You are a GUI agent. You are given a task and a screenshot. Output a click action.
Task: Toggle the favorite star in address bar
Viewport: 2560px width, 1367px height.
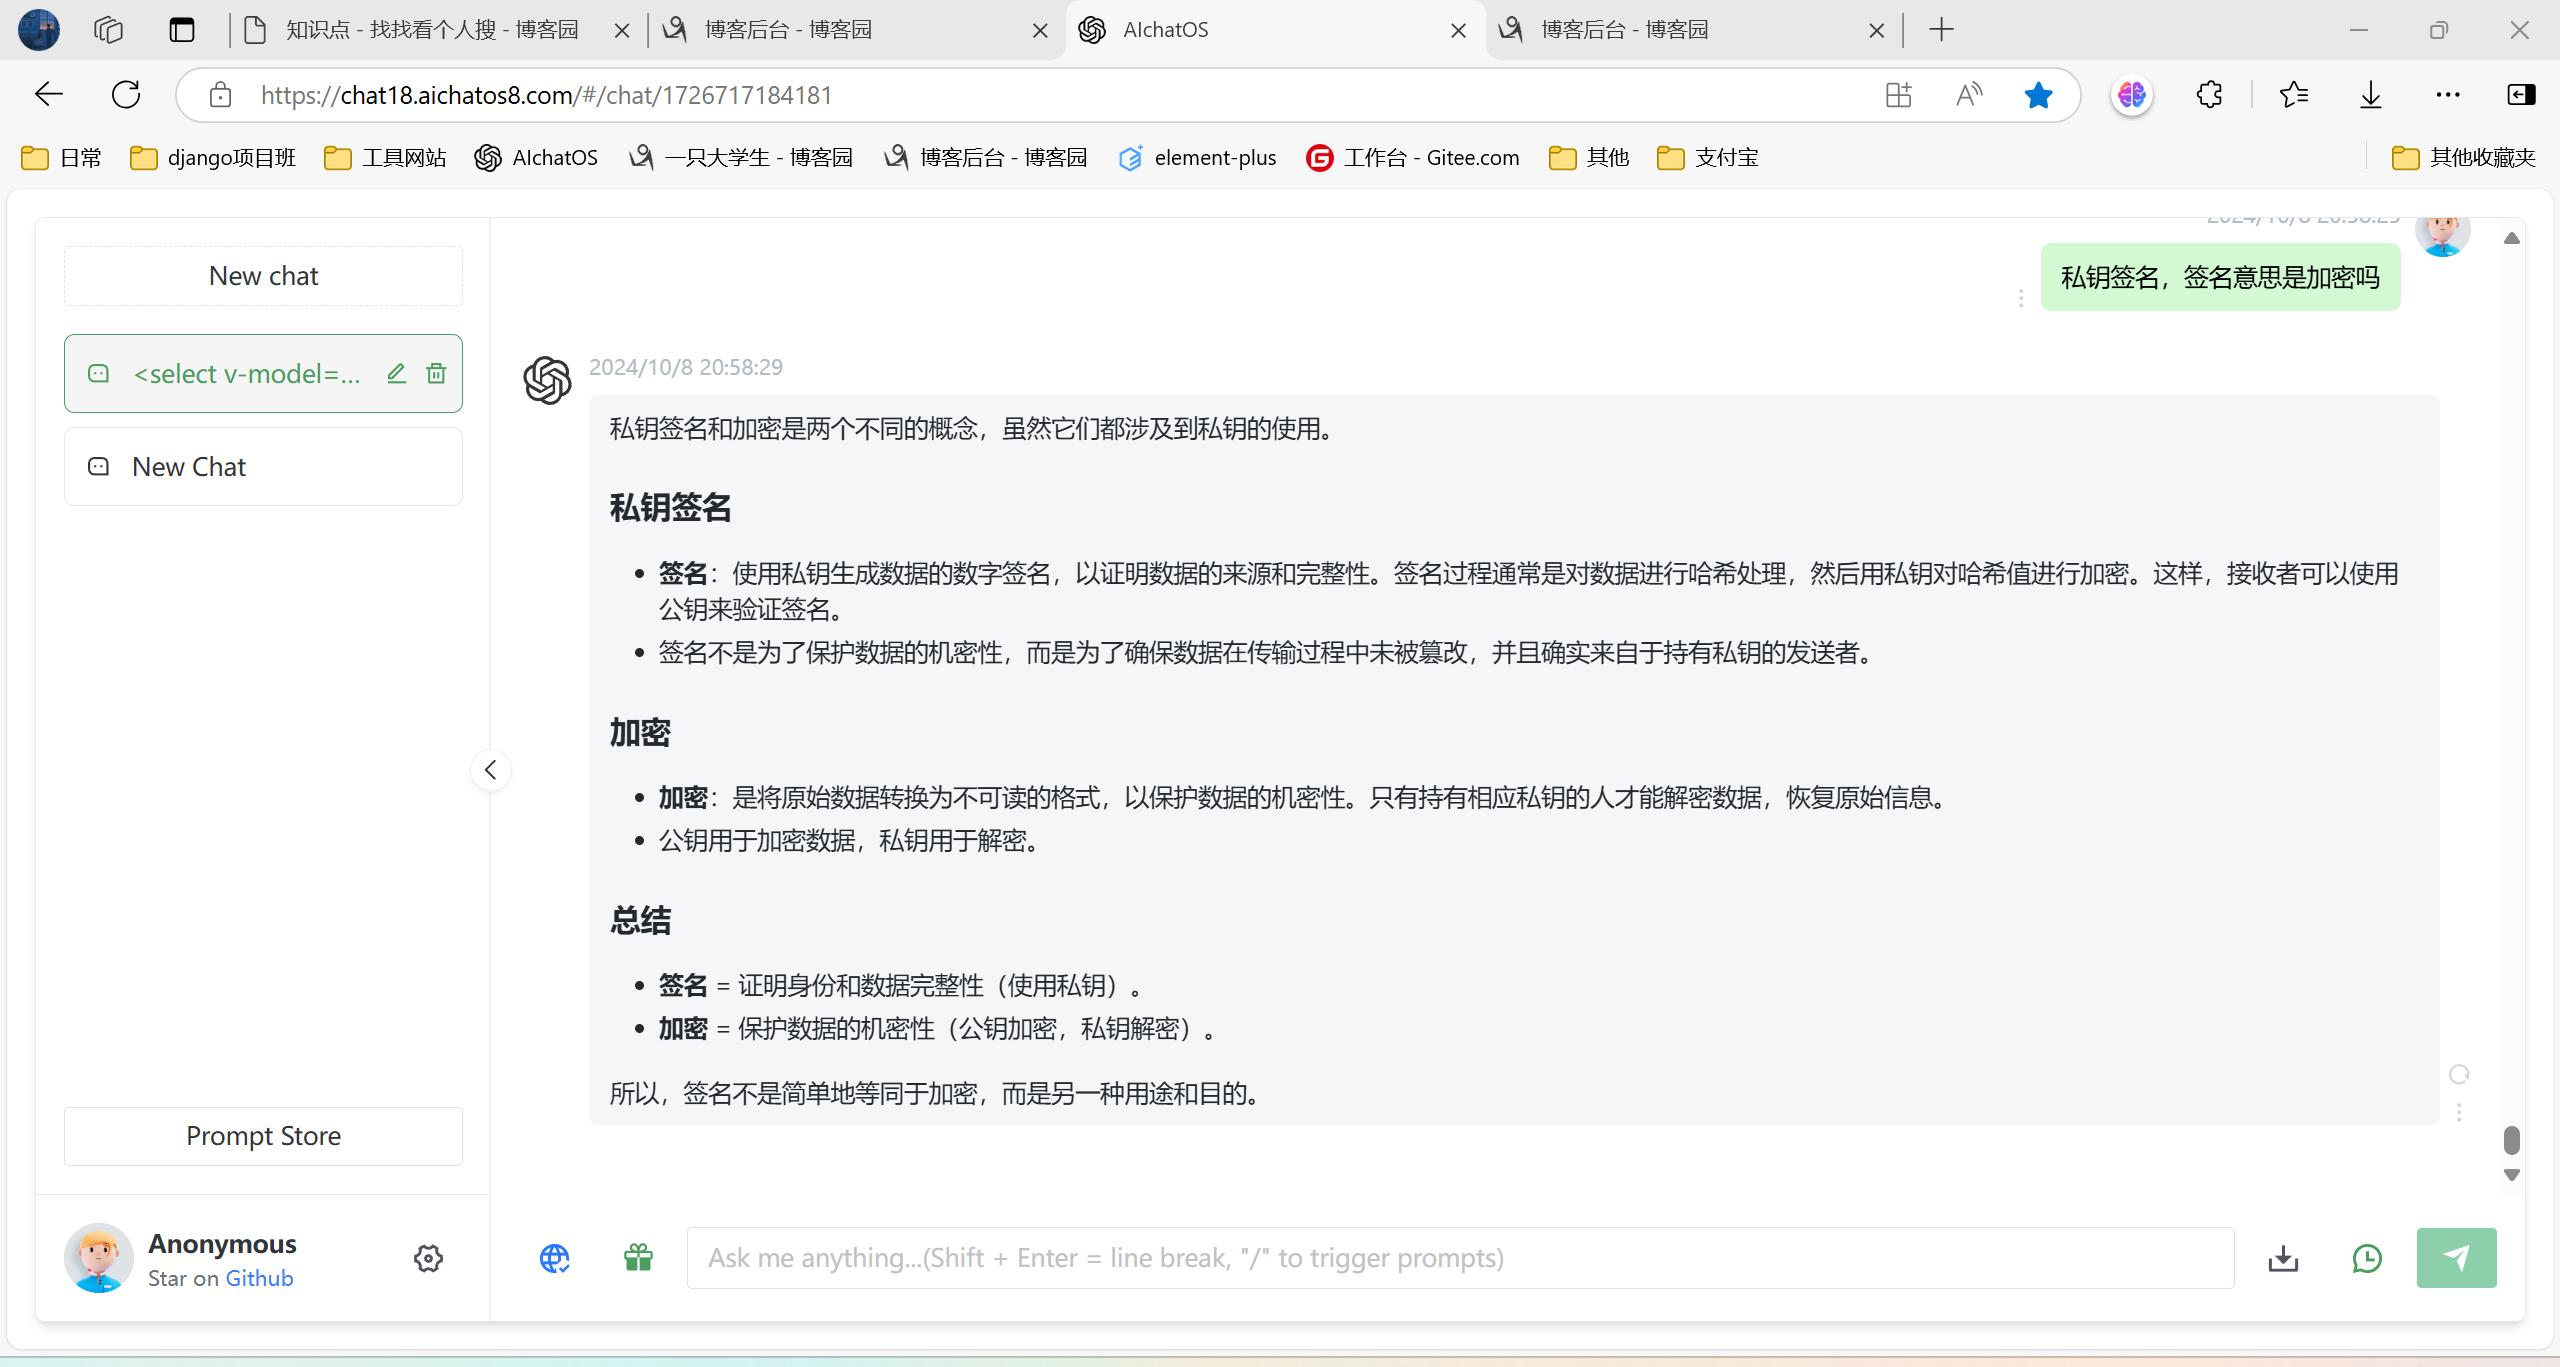click(2037, 95)
